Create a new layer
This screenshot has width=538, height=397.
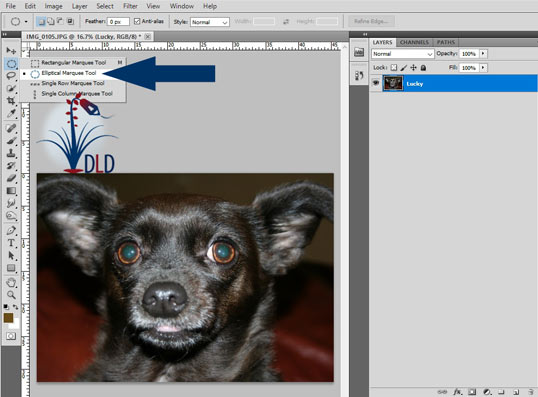(516, 392)
